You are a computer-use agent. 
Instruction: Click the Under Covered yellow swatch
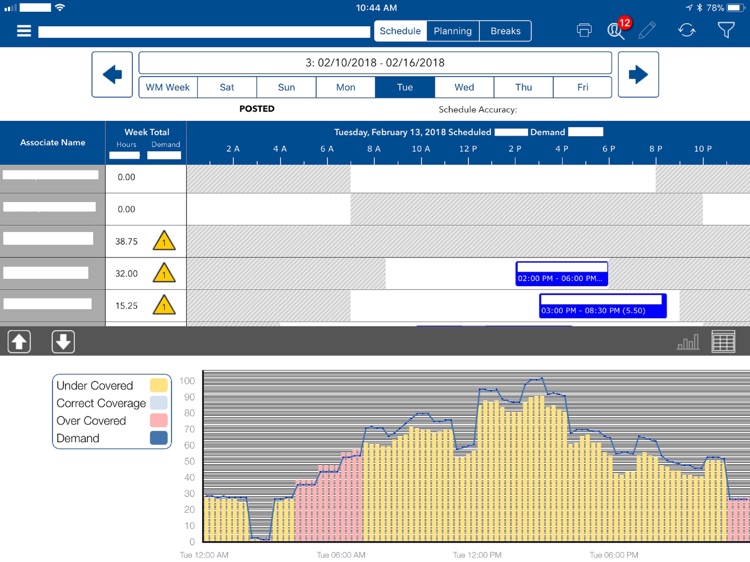coord(158,386)
